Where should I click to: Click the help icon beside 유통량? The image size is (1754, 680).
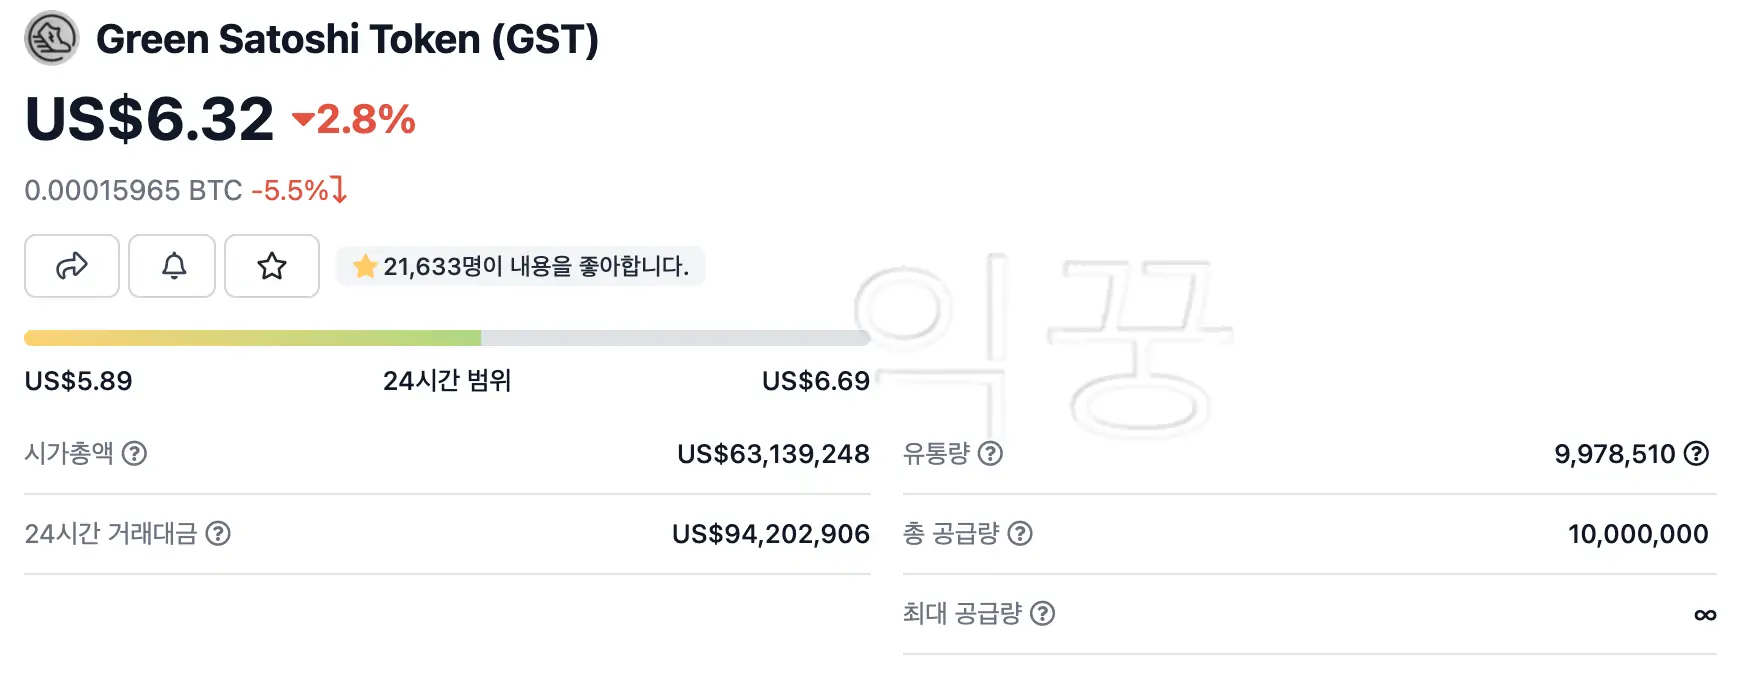991,455
